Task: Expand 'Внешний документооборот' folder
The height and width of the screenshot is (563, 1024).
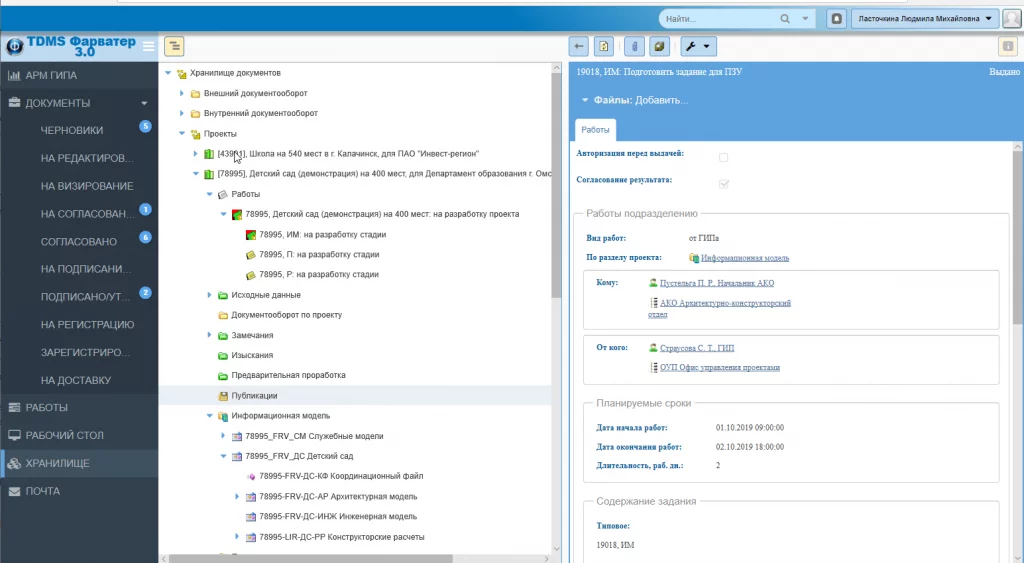Action: 182,93
